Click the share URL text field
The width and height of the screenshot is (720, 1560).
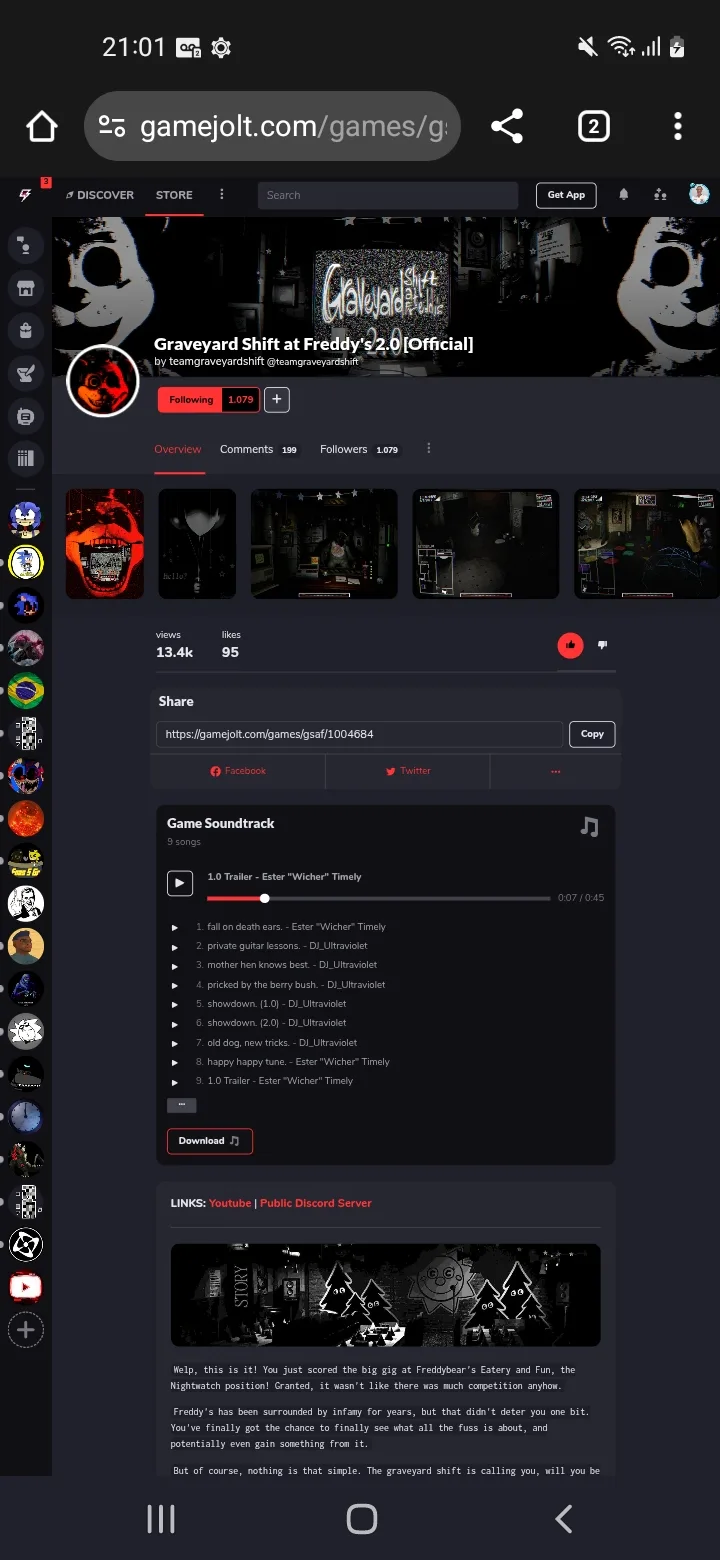pos(360,734)
